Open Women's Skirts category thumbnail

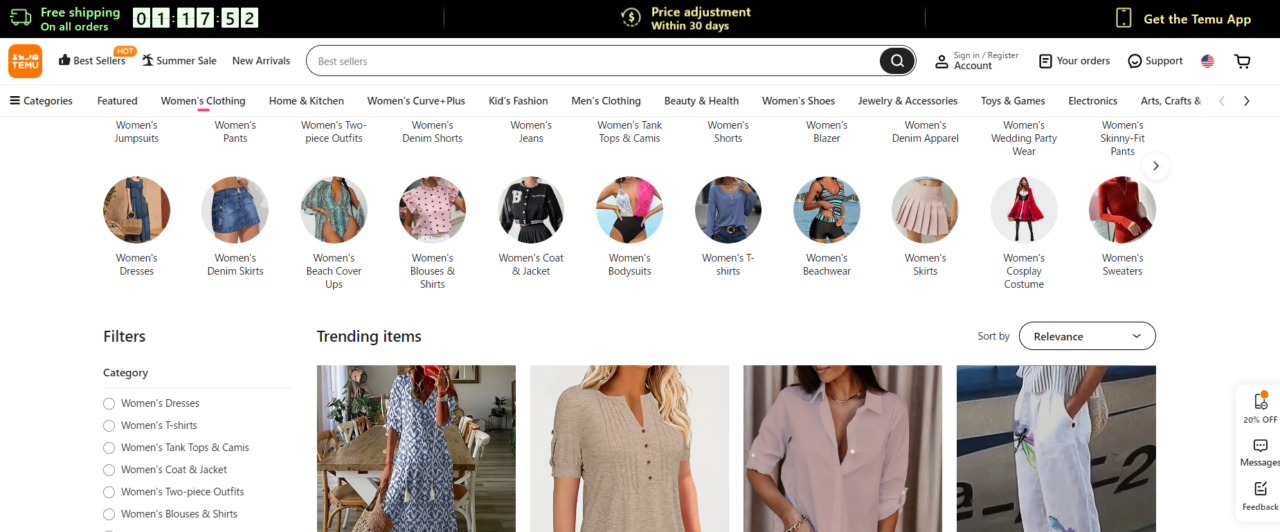pos(925,210)
